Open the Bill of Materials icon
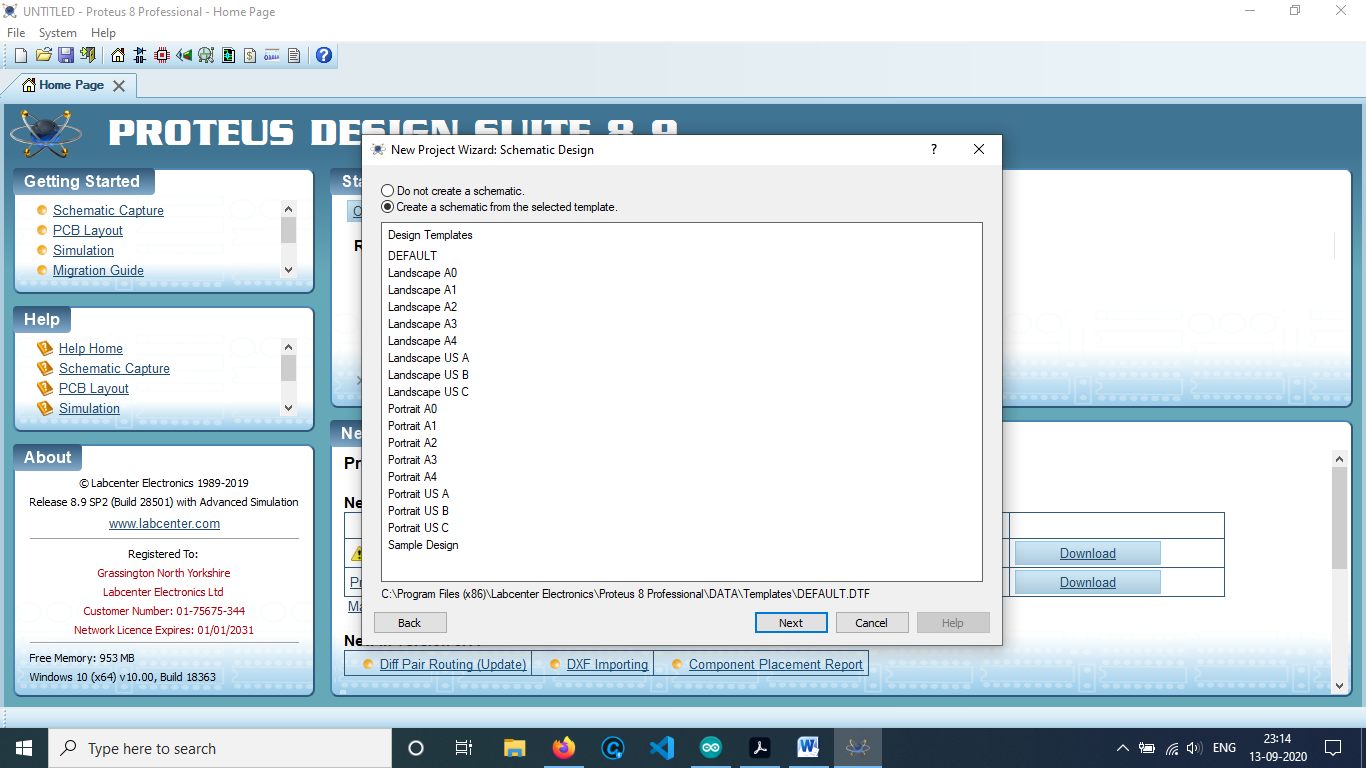 coord(250,55)
